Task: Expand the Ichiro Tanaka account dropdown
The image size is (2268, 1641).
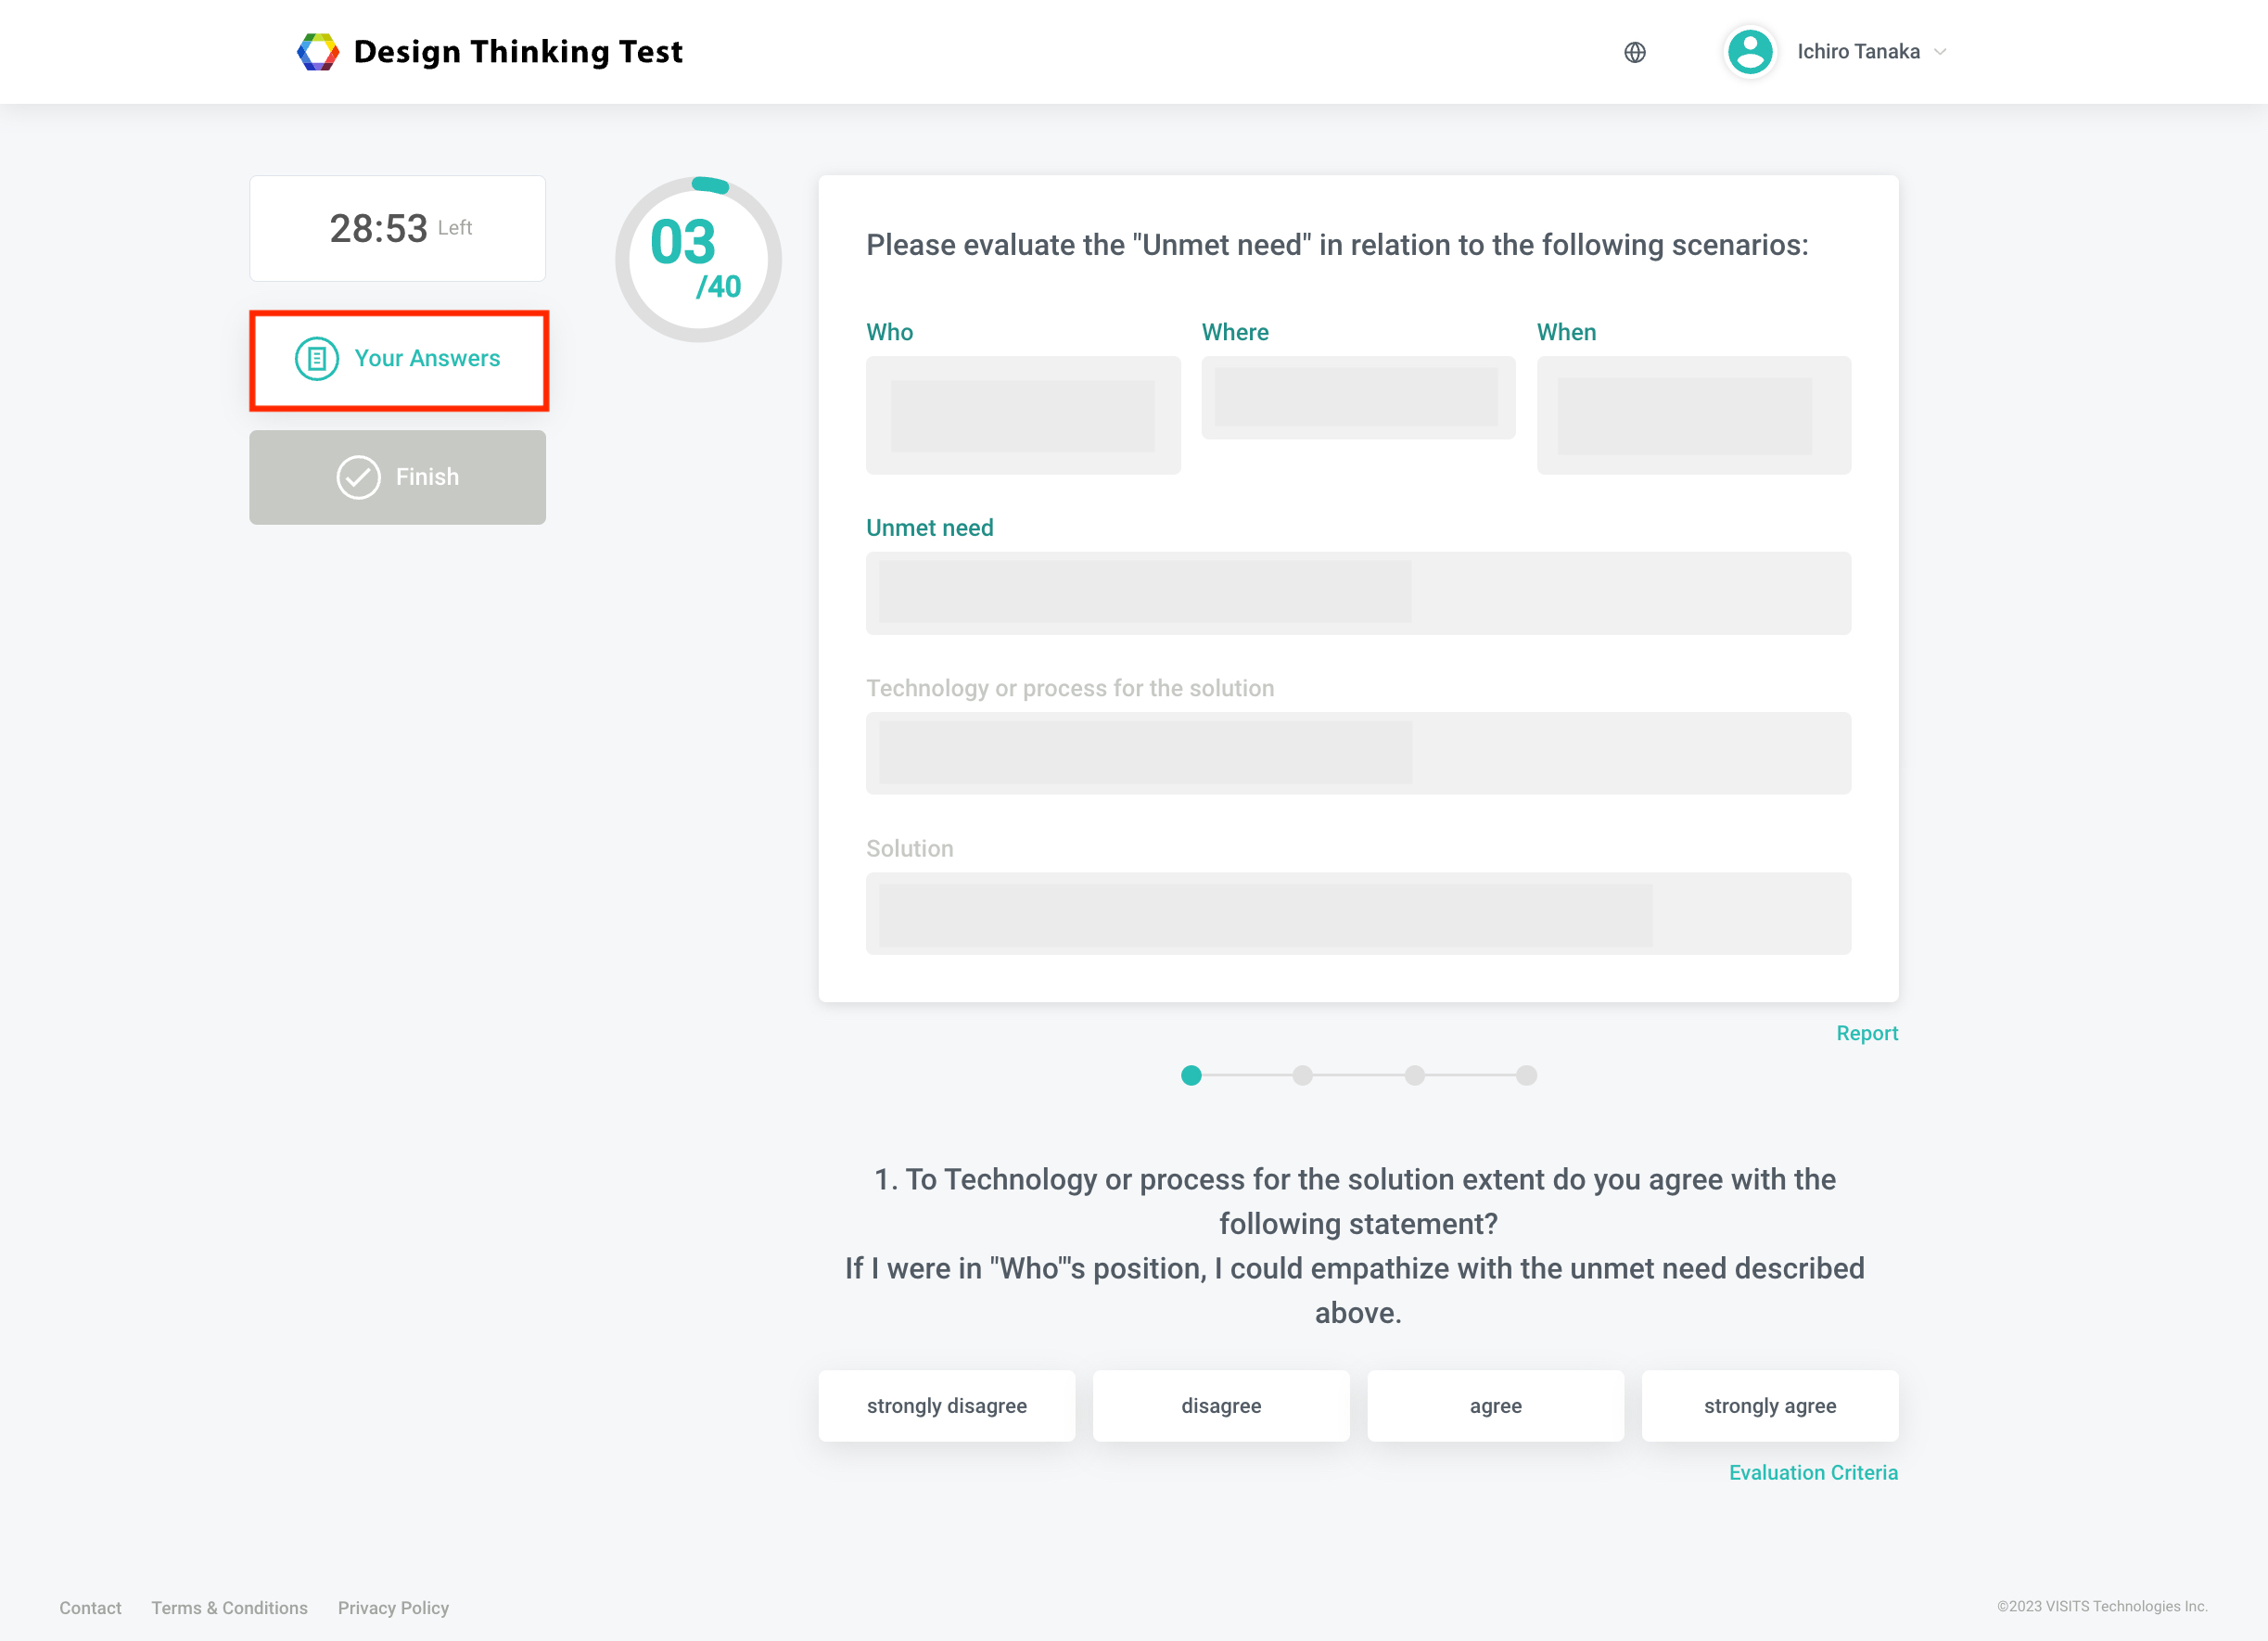Action: tap(1941, 51)
